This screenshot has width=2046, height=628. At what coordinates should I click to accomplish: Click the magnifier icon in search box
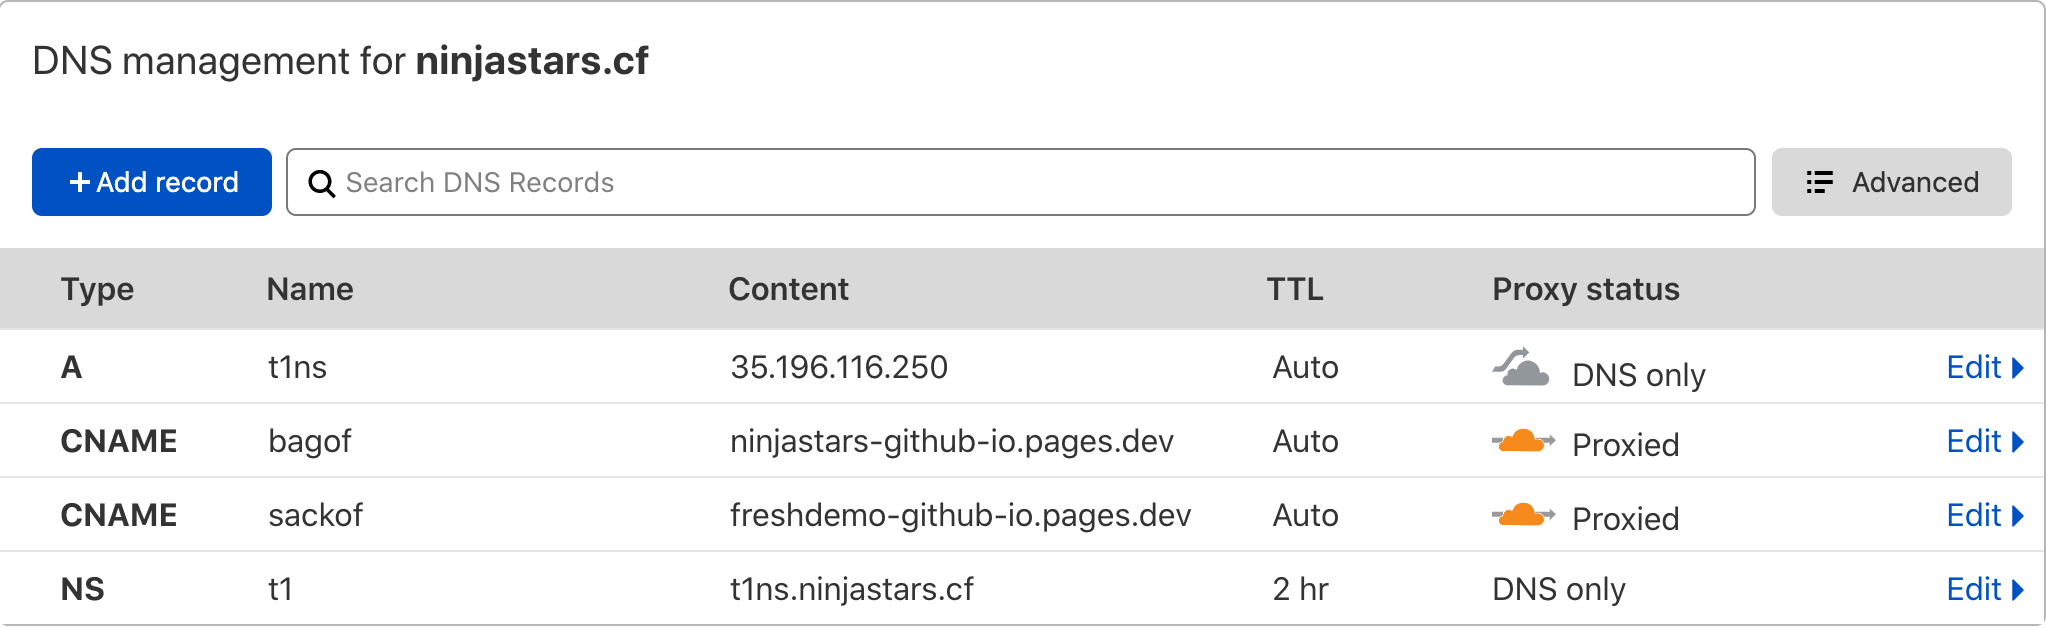point(321,183)
